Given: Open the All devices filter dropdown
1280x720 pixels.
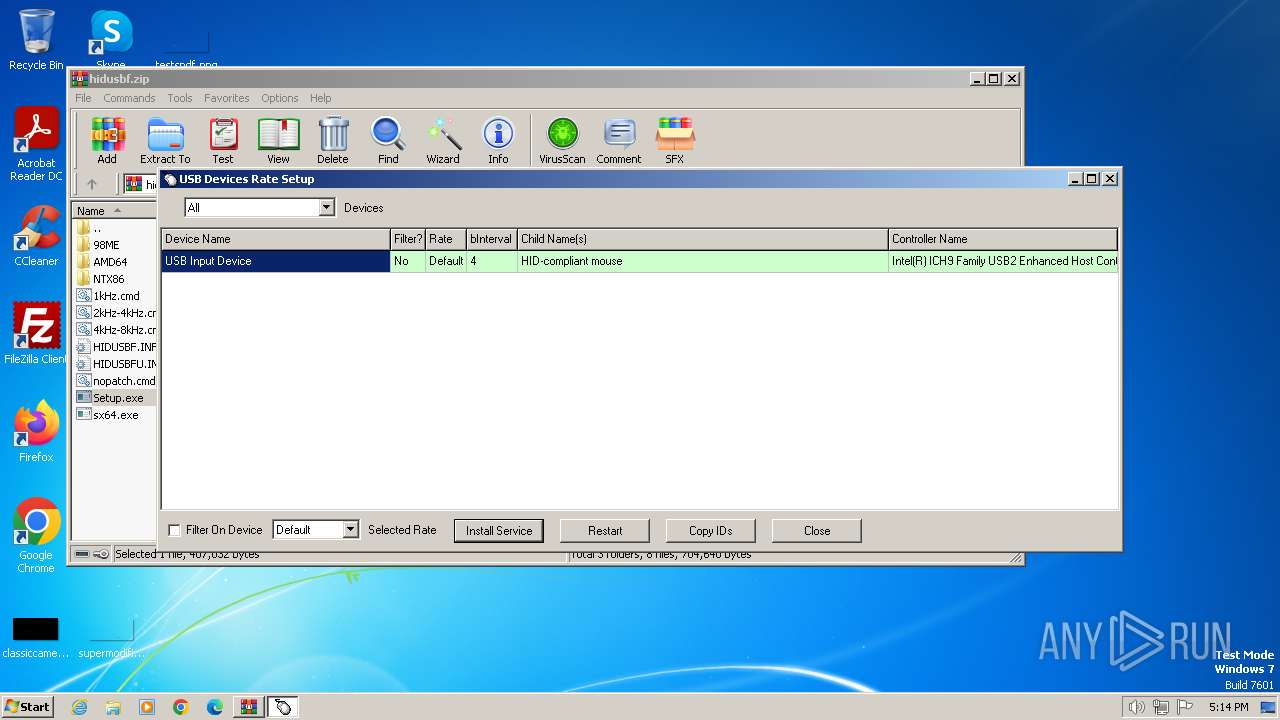Looking at the screenshot, I should click(326, 207).
